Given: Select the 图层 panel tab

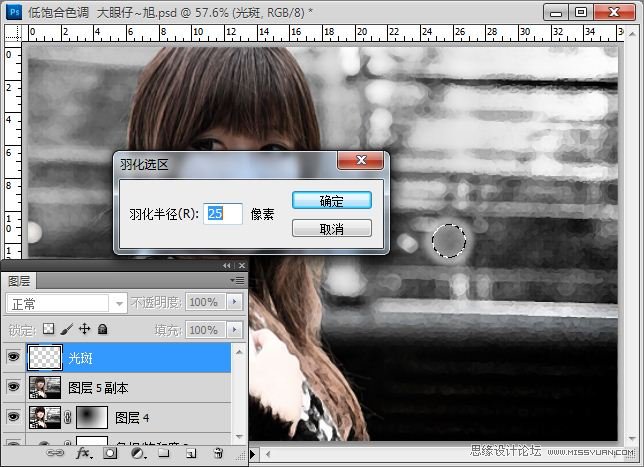Looking at the screenshot, I should (x=19, y=281).
